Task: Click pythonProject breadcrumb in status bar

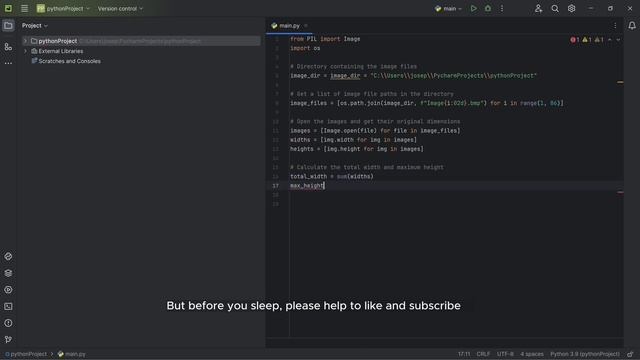Action: click(x=26, y=354)
